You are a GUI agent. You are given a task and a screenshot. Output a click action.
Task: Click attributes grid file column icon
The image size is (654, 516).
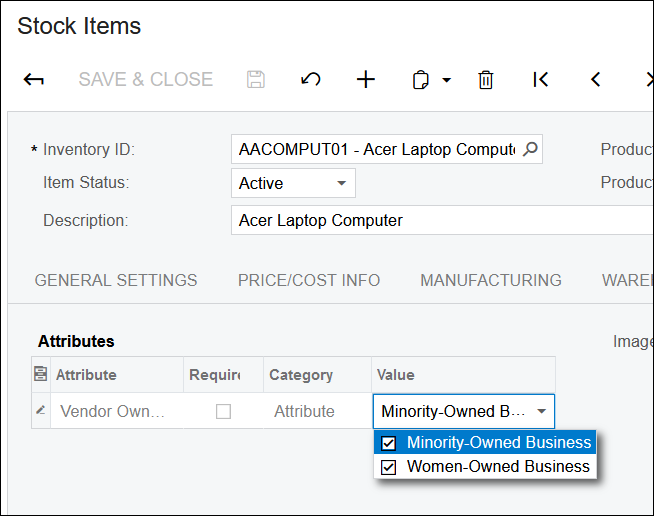coord(40,375)
